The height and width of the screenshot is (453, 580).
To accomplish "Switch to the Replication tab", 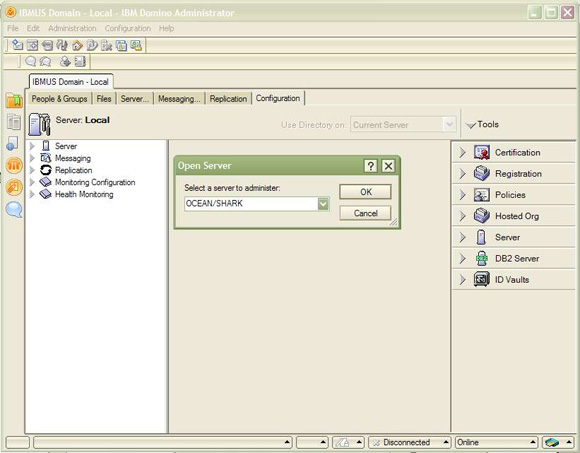I will [x=228, y=99].
